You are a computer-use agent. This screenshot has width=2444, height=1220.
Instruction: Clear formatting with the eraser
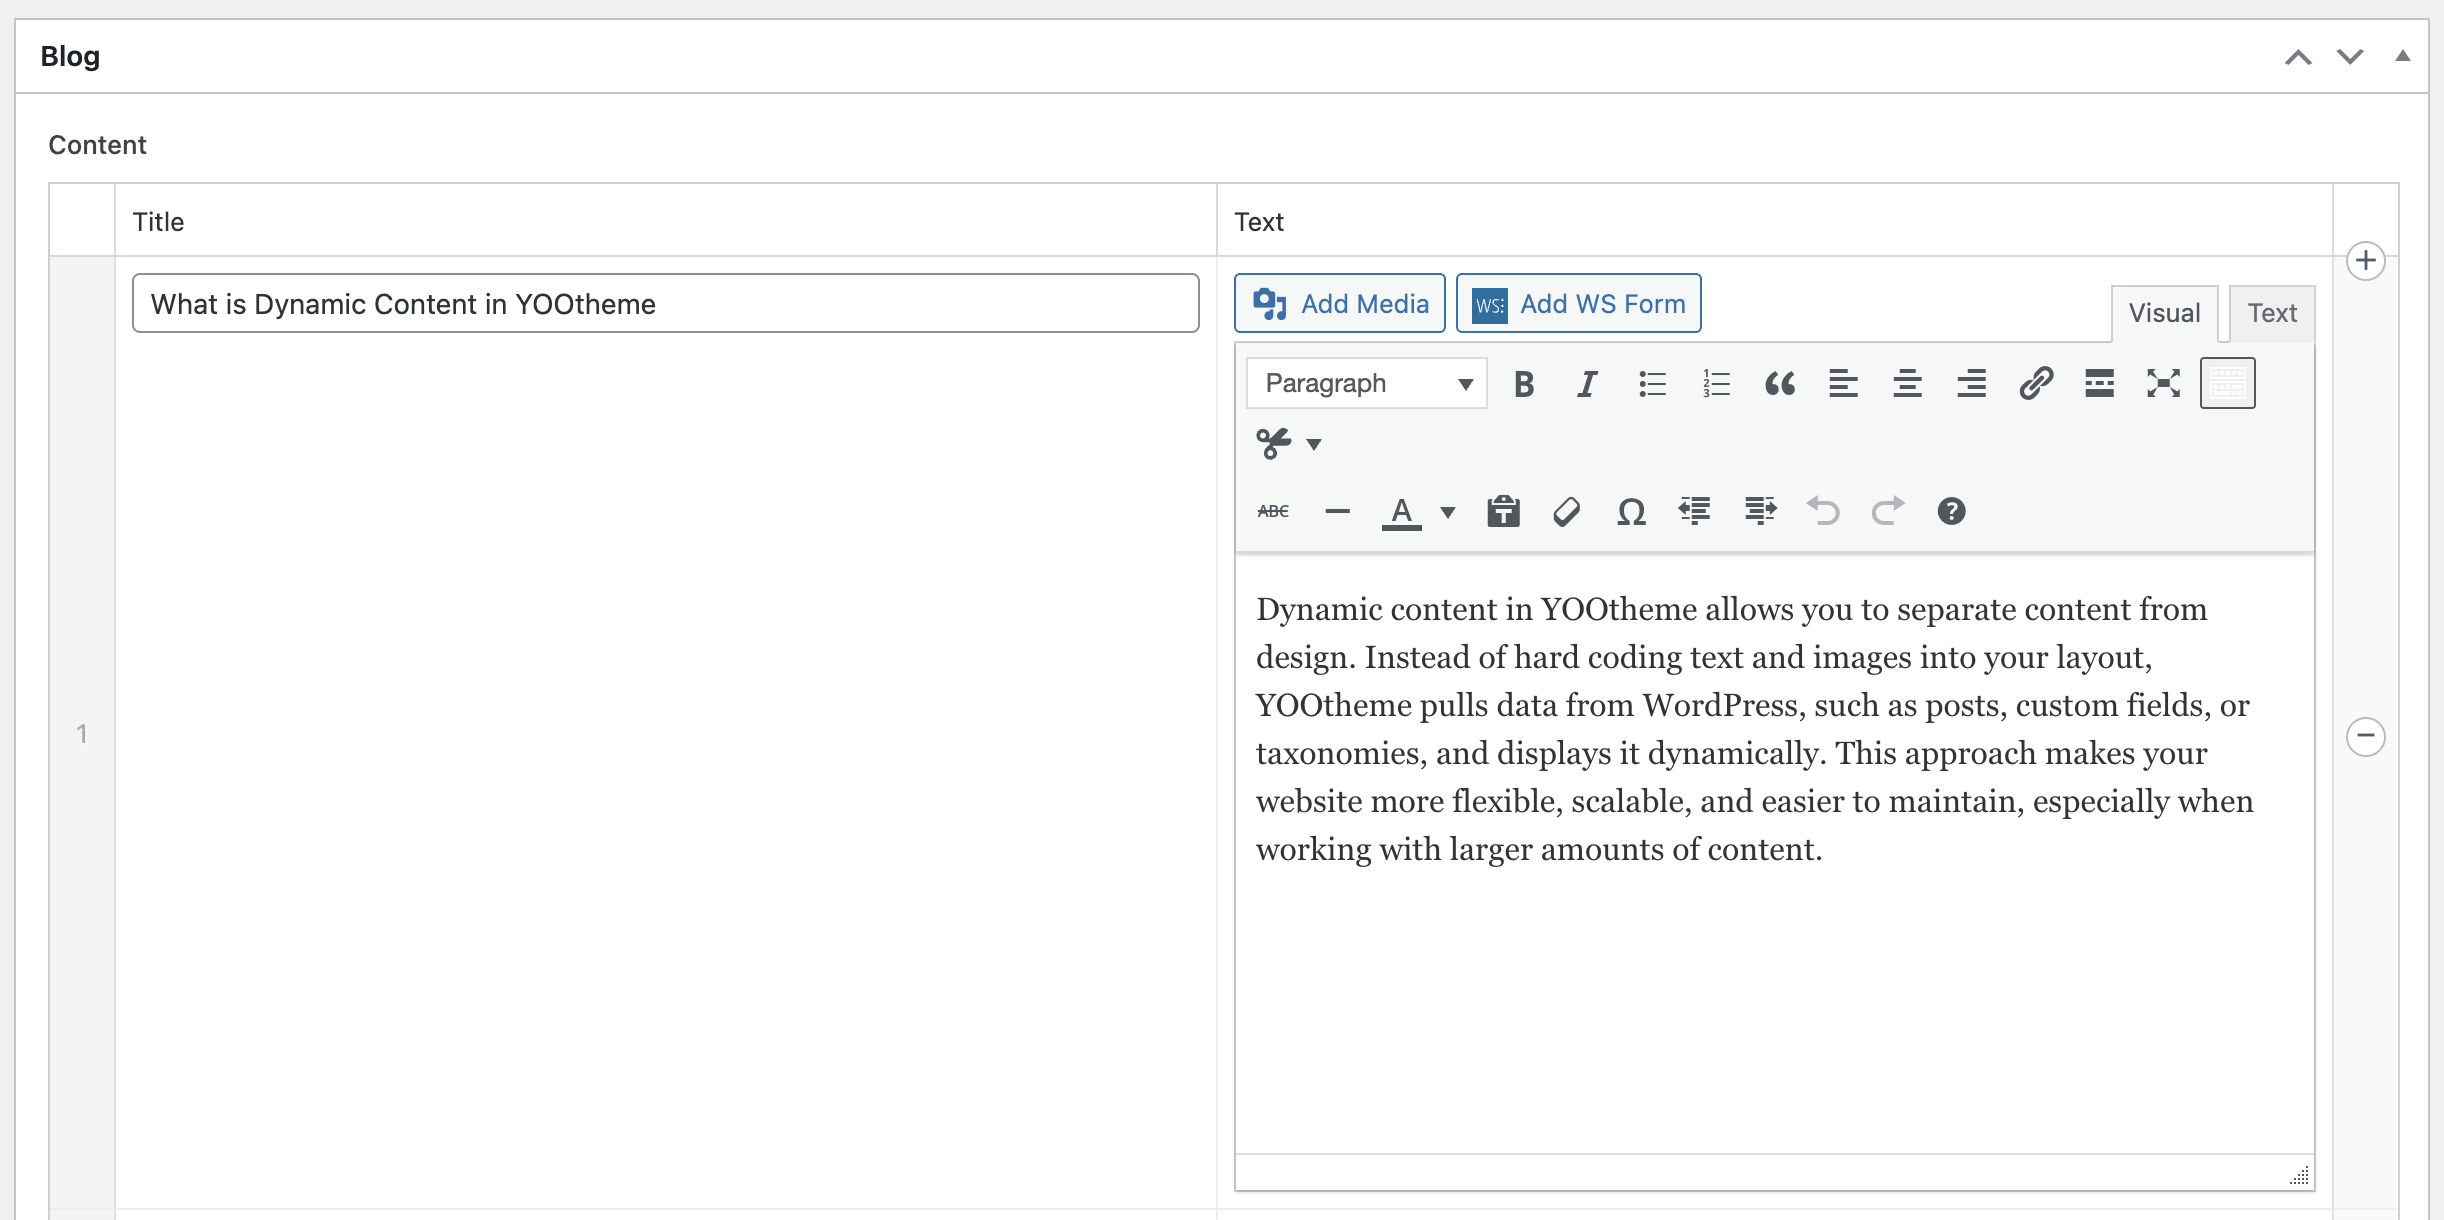tap(1567, 512)
